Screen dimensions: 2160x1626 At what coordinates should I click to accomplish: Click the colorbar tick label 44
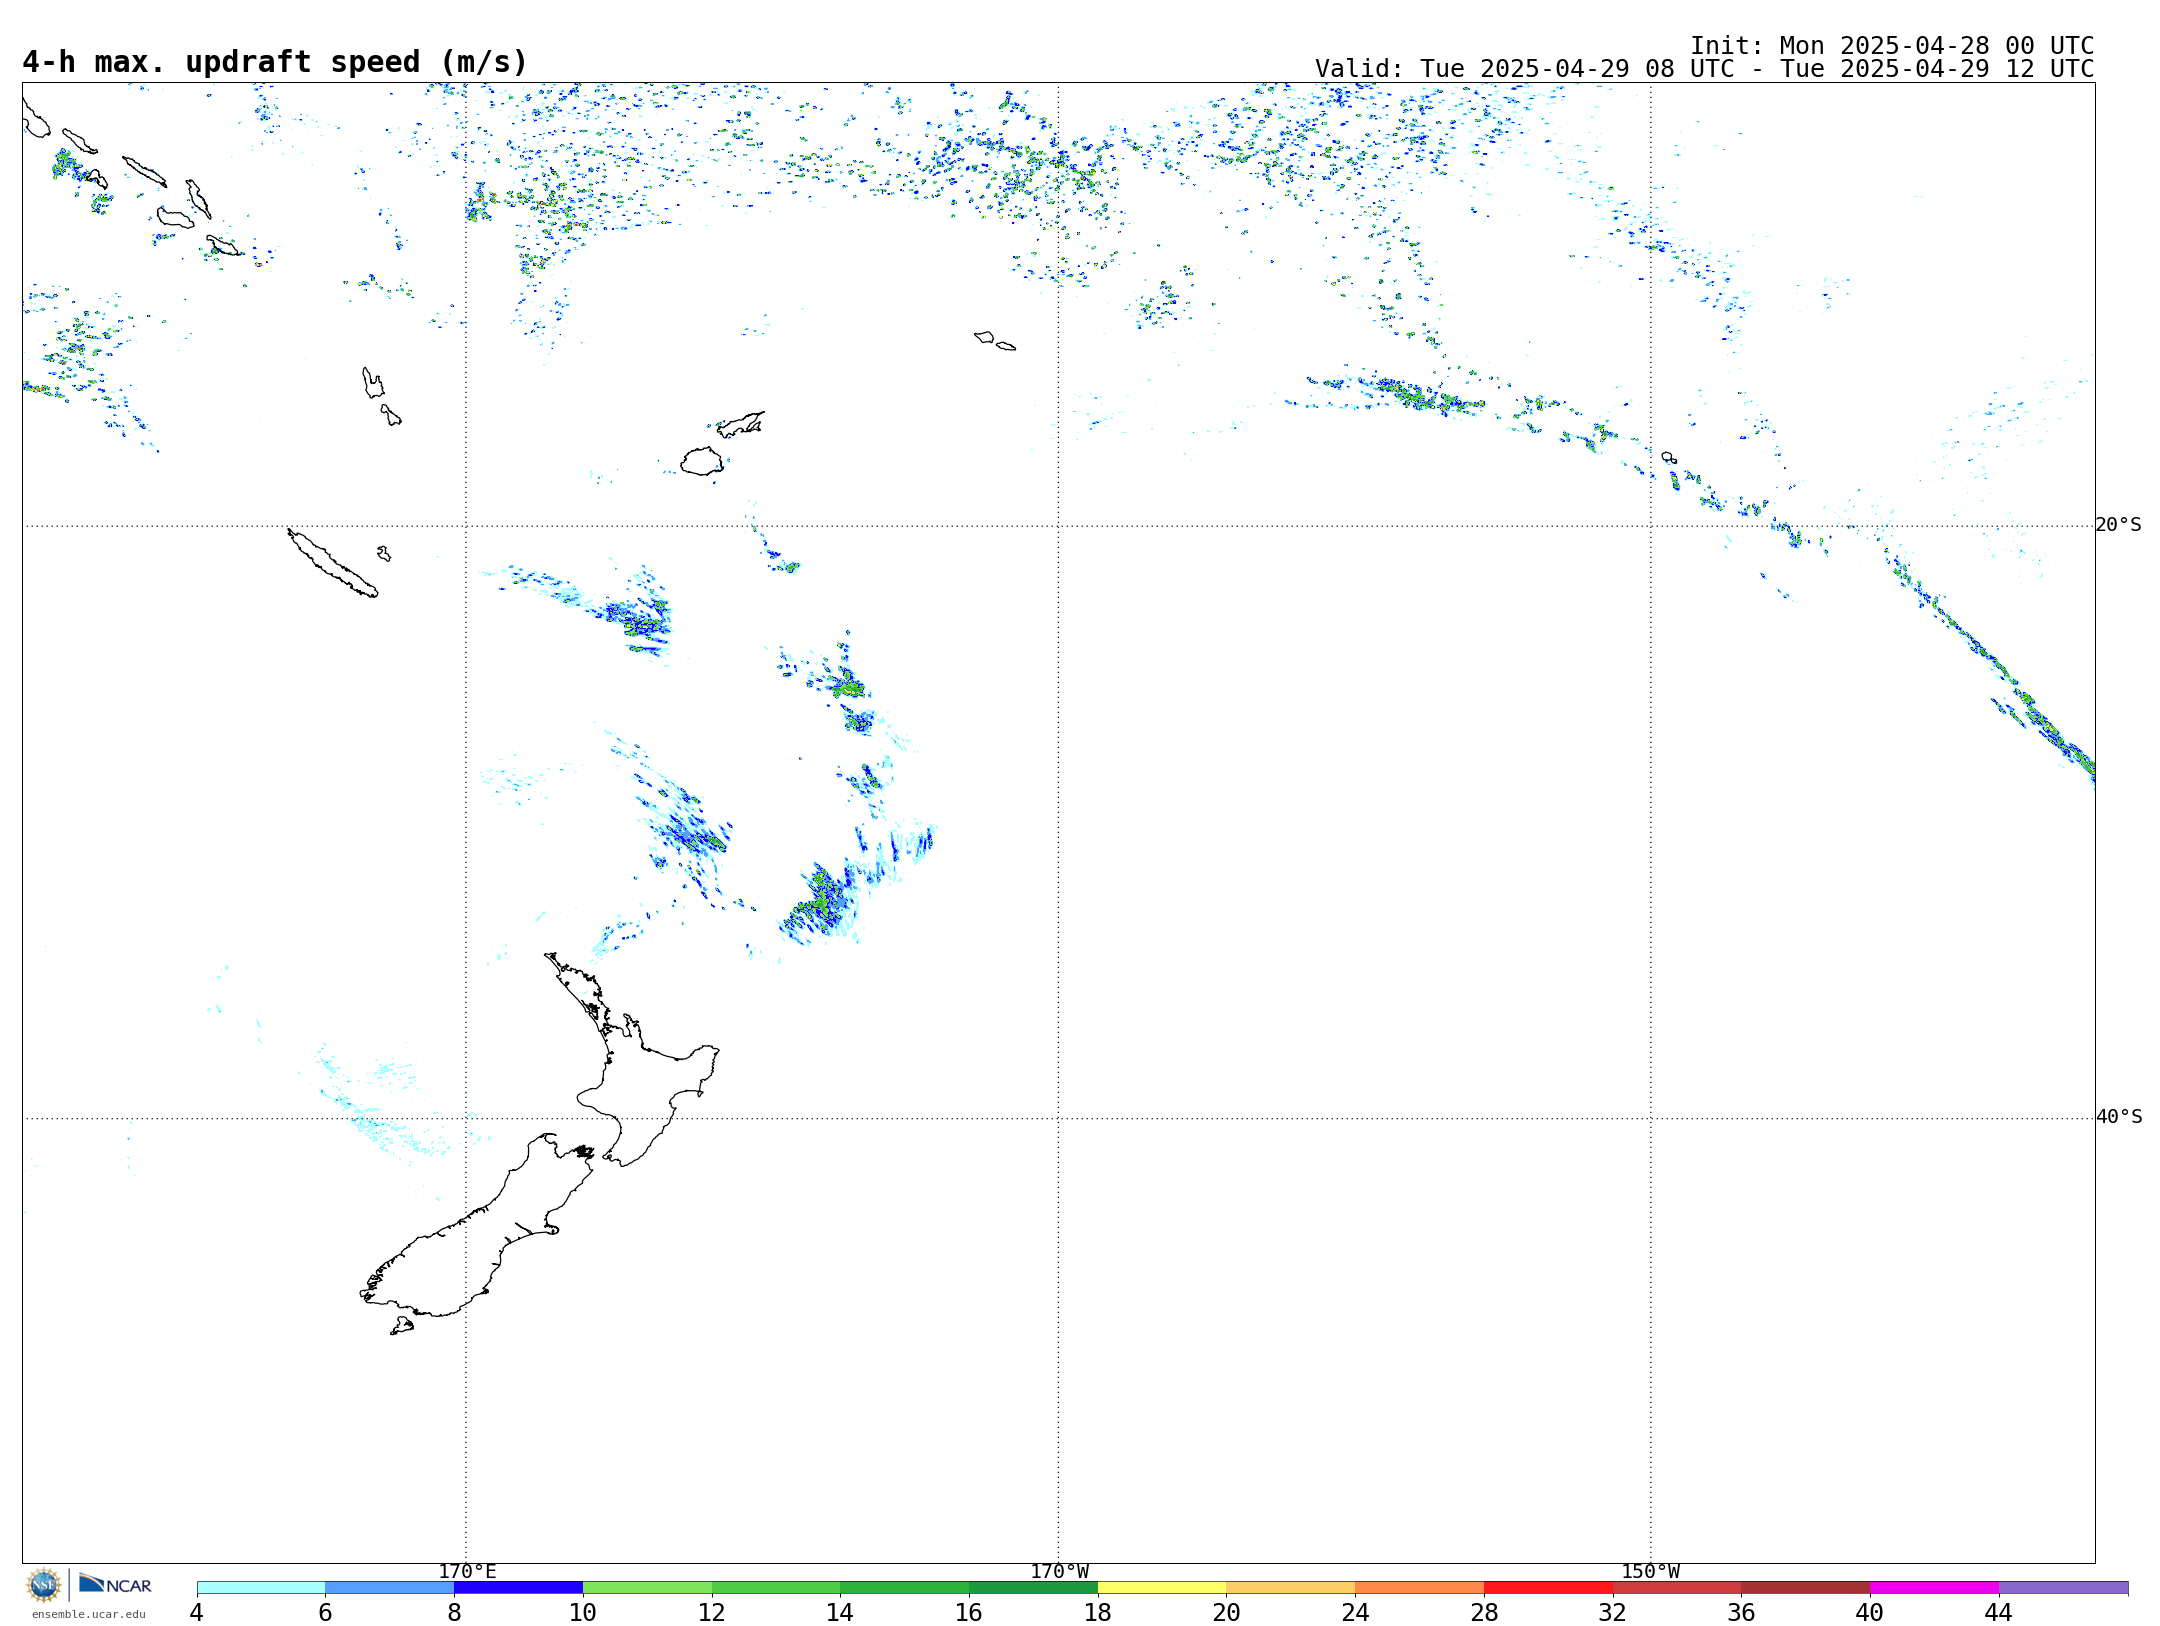point(1999,1612)
